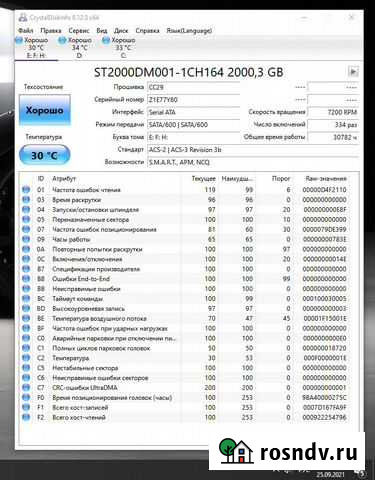Select the row text Частота ошибок чтения
Image resolution: width=375 pixels, height=480 pixels.
86,190
